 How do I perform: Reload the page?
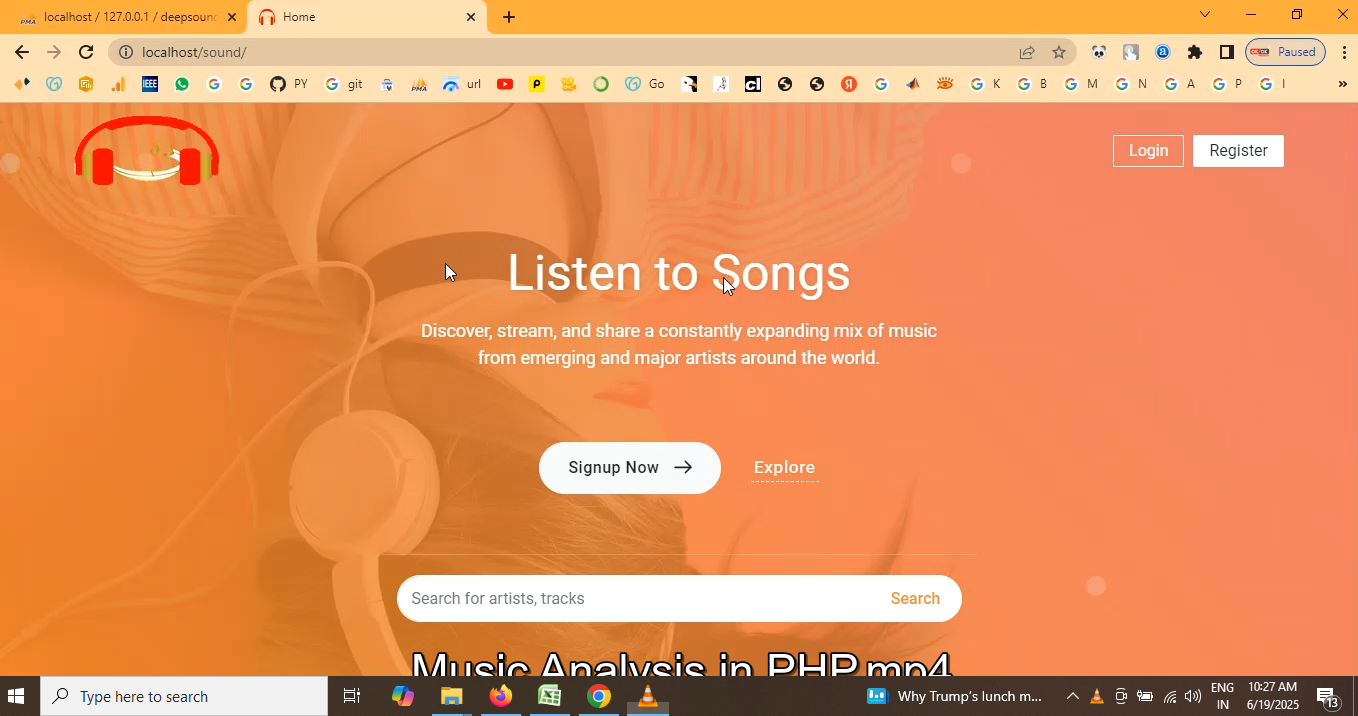(x=86, y=52)
